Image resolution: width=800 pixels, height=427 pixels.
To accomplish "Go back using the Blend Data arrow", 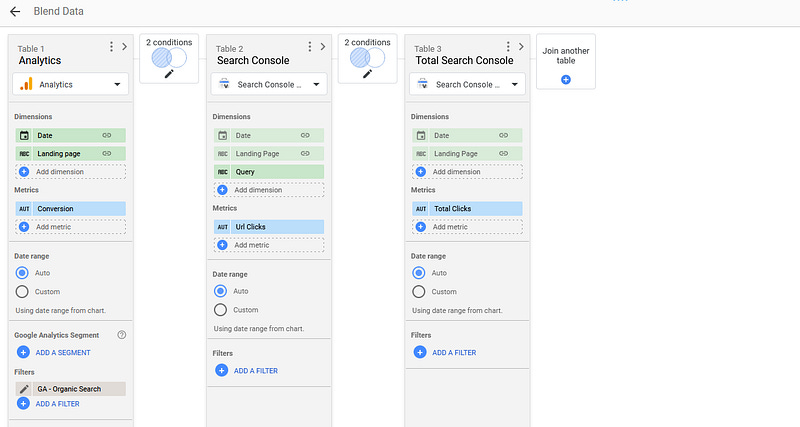I will (x=15, y=11).
